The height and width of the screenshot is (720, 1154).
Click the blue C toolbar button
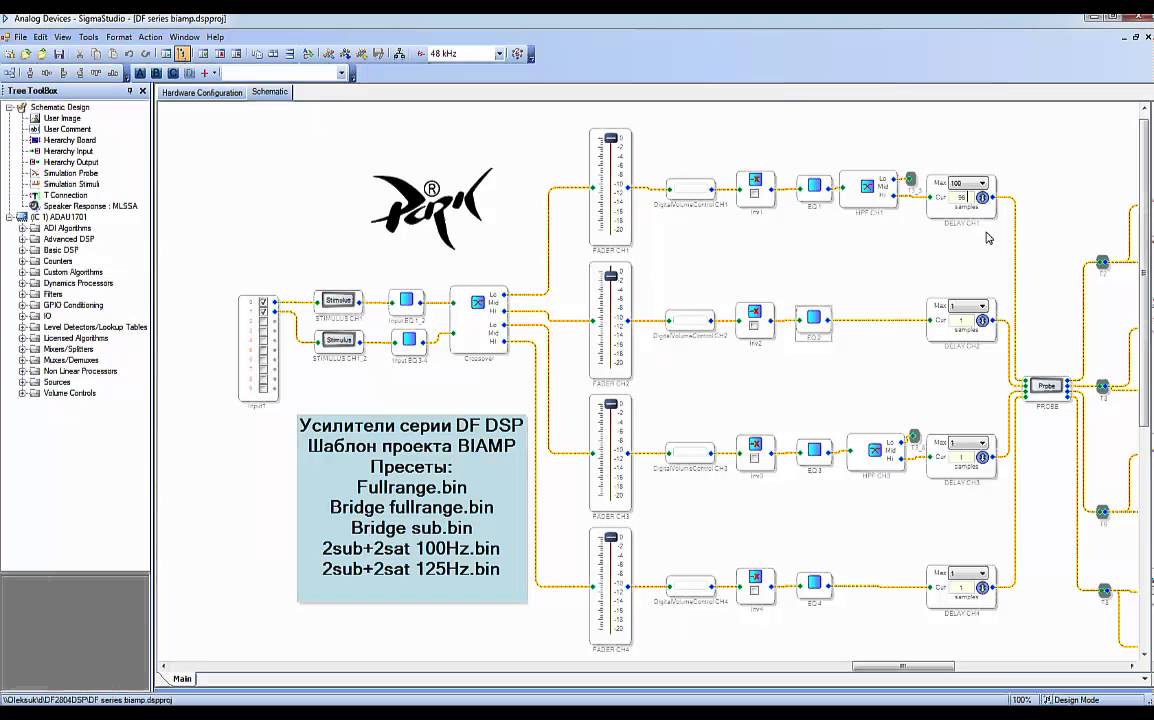coord(173,73)
